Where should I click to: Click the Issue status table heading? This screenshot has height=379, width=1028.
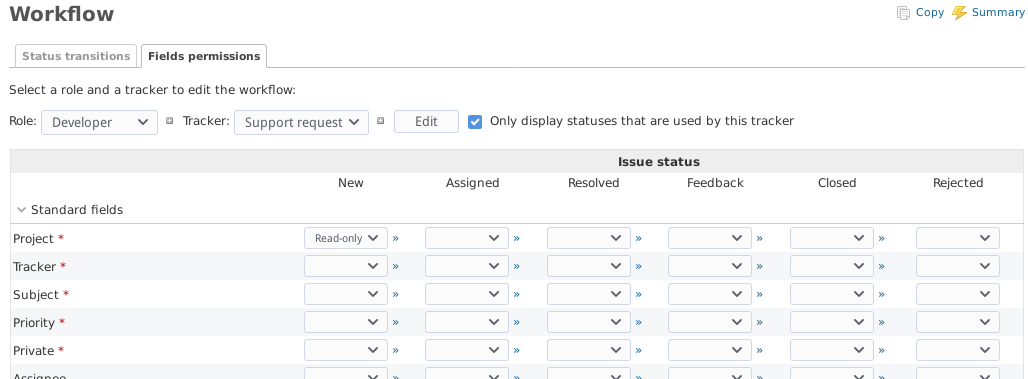tap(659, 161)
